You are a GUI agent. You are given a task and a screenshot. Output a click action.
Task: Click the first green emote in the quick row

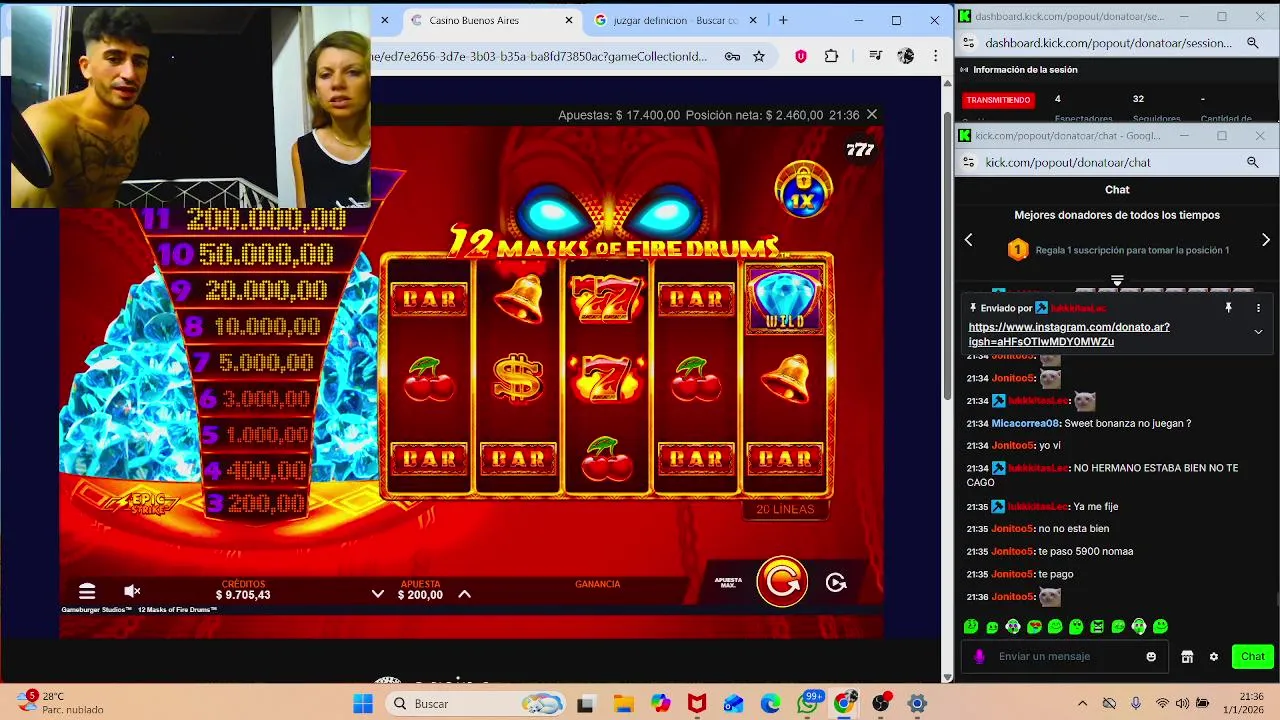pyautogui.click(x=970, y=627)
